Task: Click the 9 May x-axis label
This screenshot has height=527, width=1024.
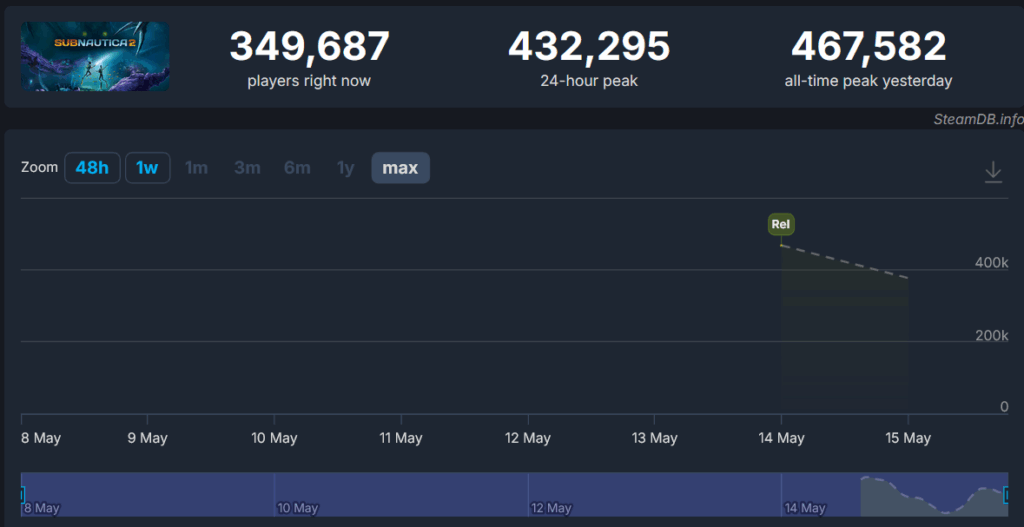Action: point(148,438)
